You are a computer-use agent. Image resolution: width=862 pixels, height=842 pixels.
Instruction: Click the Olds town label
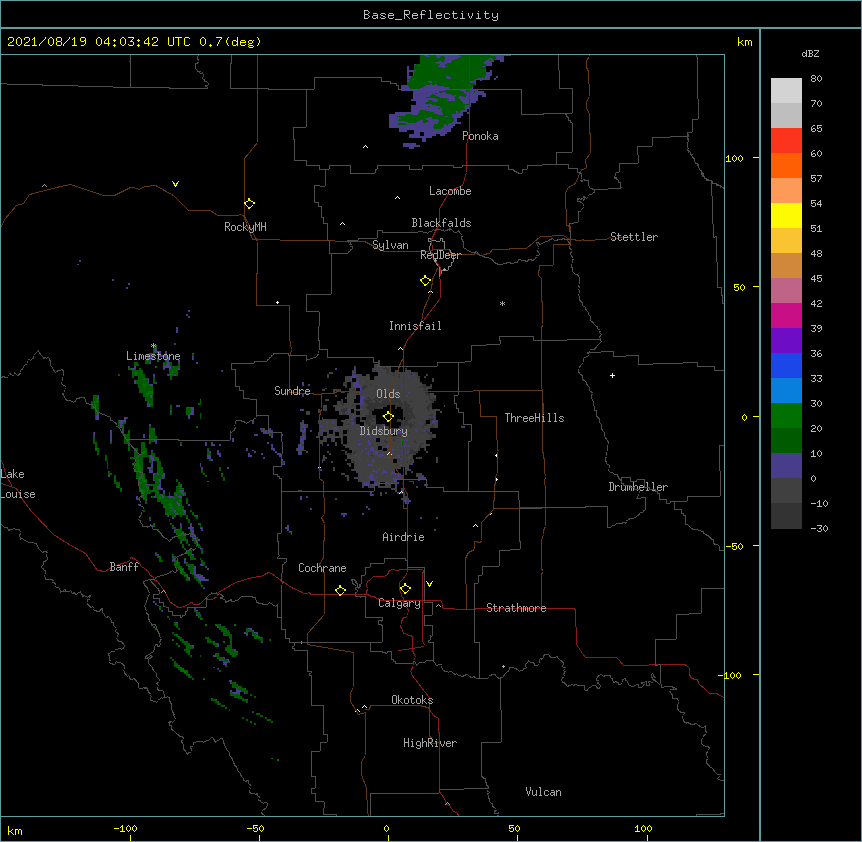[x=388, y=394]
